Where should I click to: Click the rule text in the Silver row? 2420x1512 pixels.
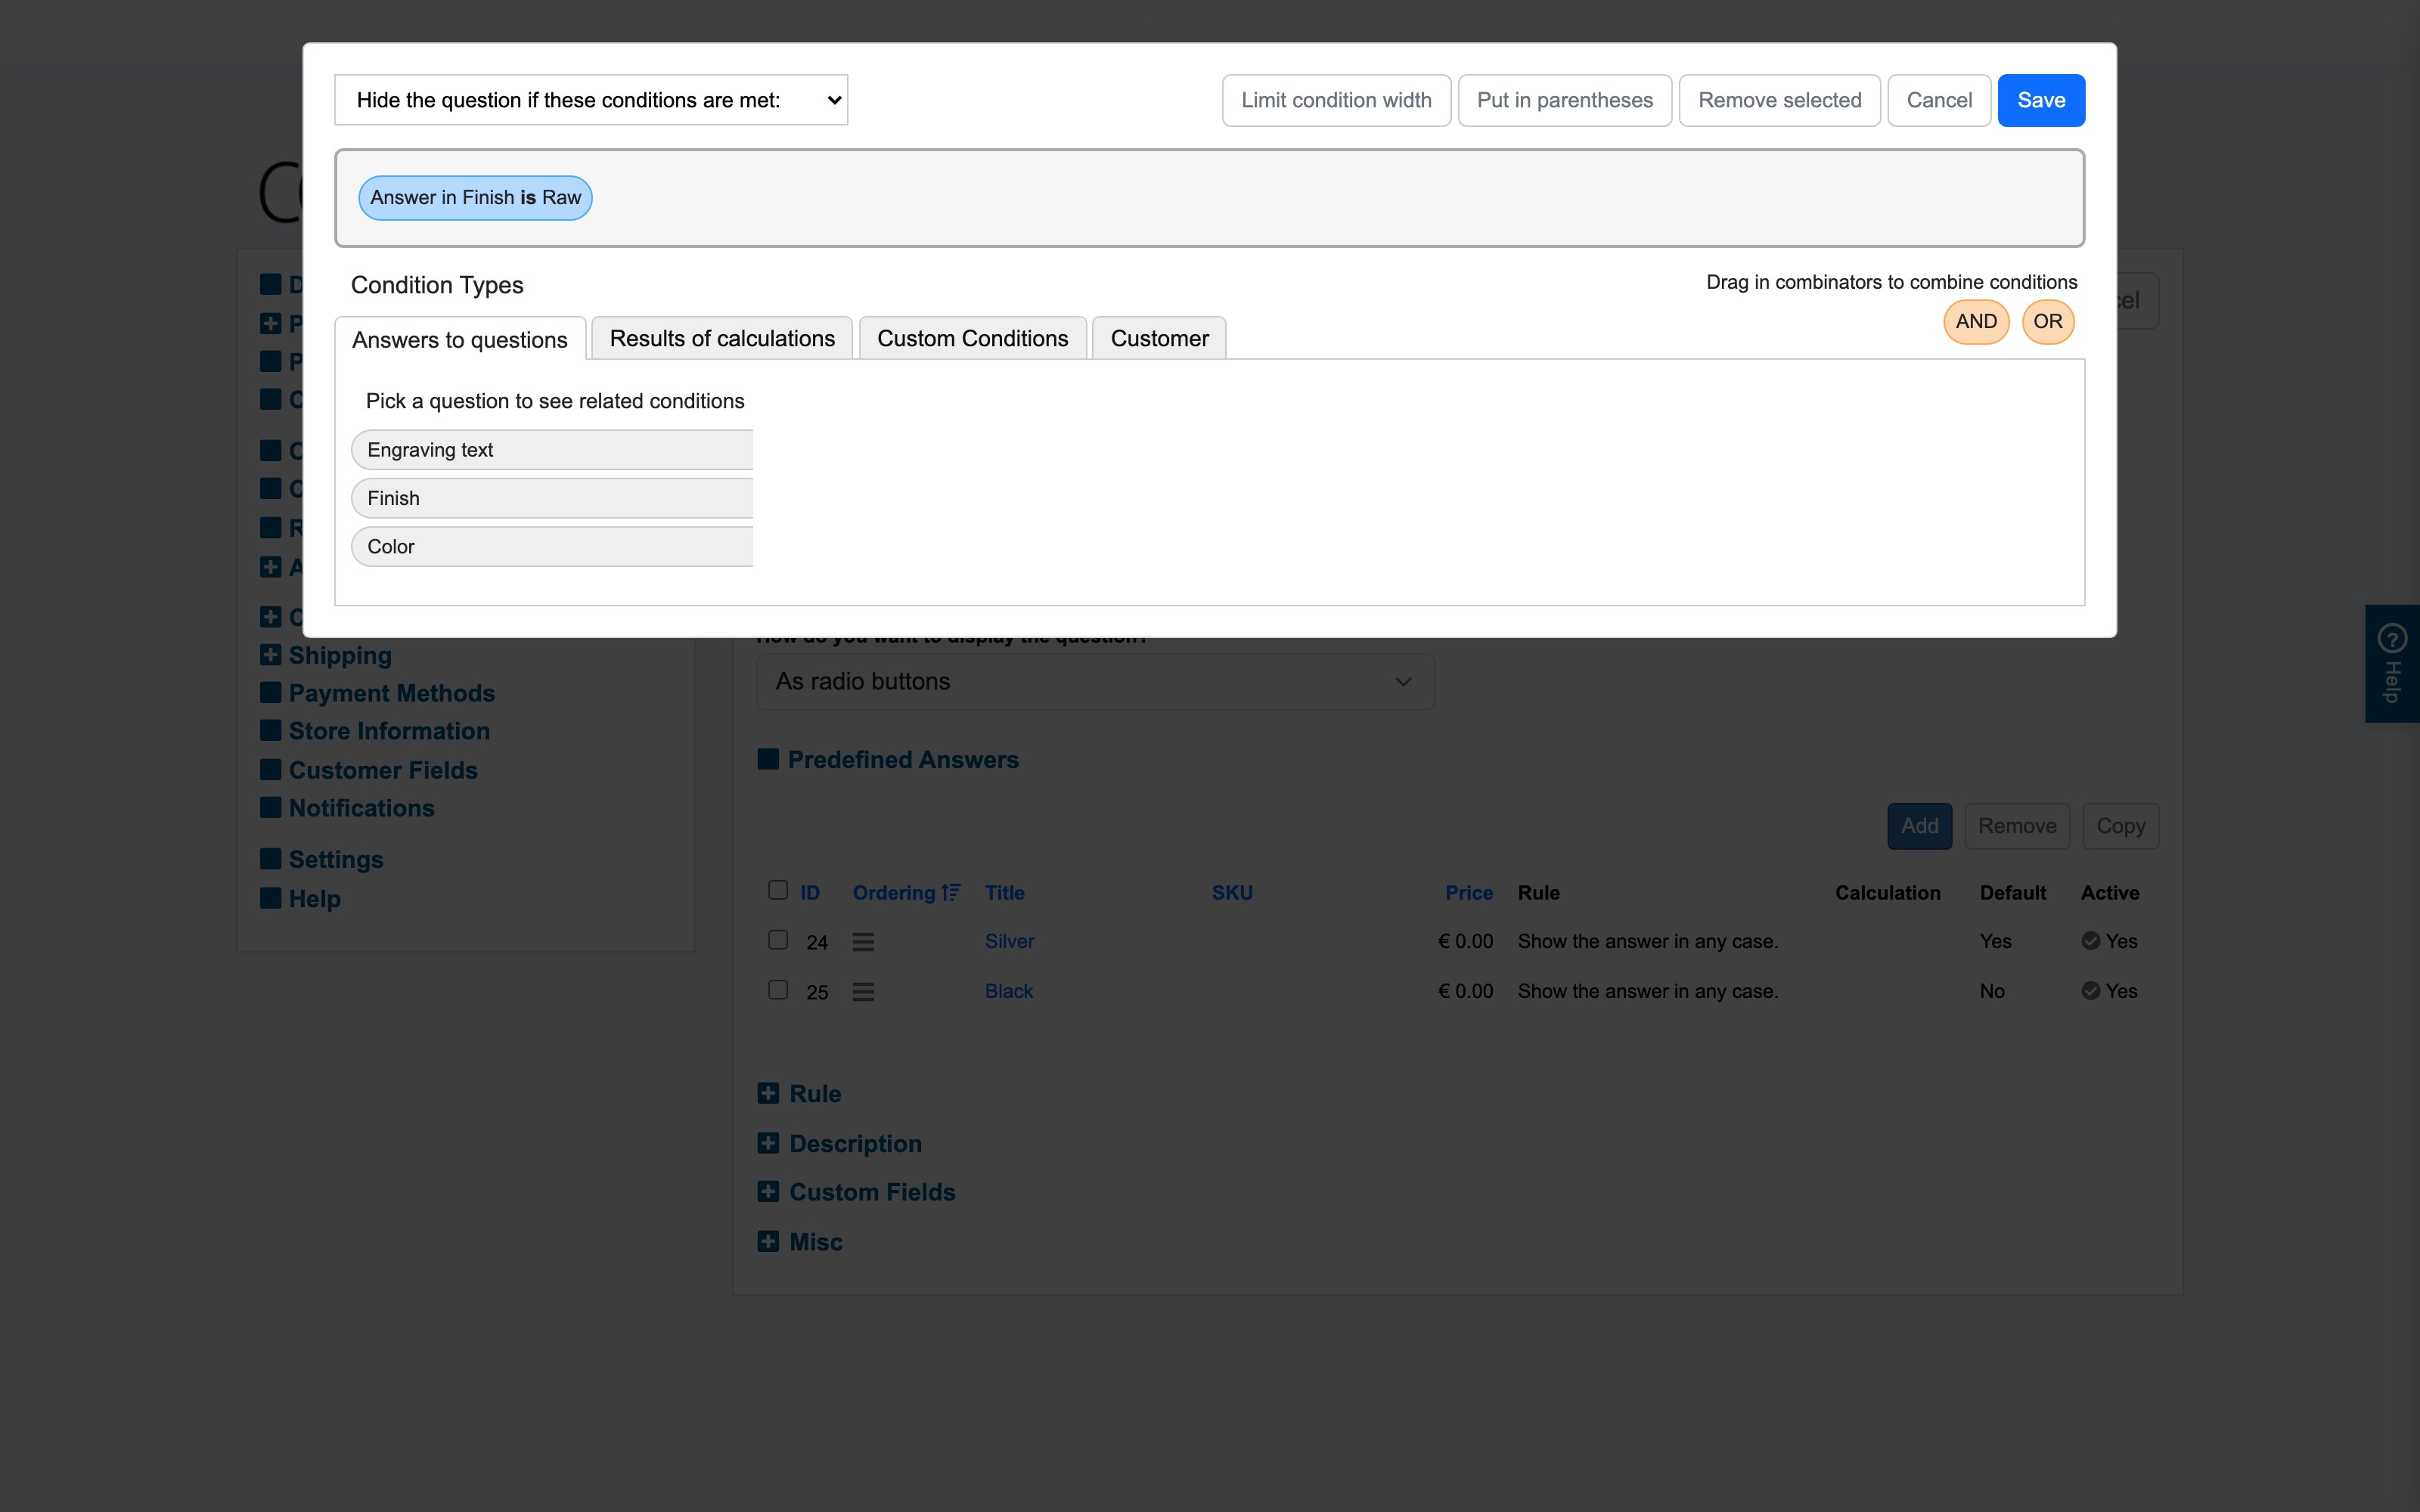pyautogui.click(x=1648, y=941)
